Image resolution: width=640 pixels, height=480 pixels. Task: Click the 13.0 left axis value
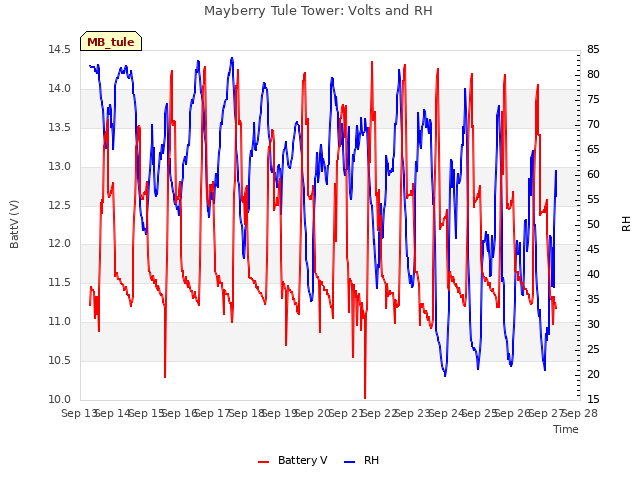coord(60,167)
